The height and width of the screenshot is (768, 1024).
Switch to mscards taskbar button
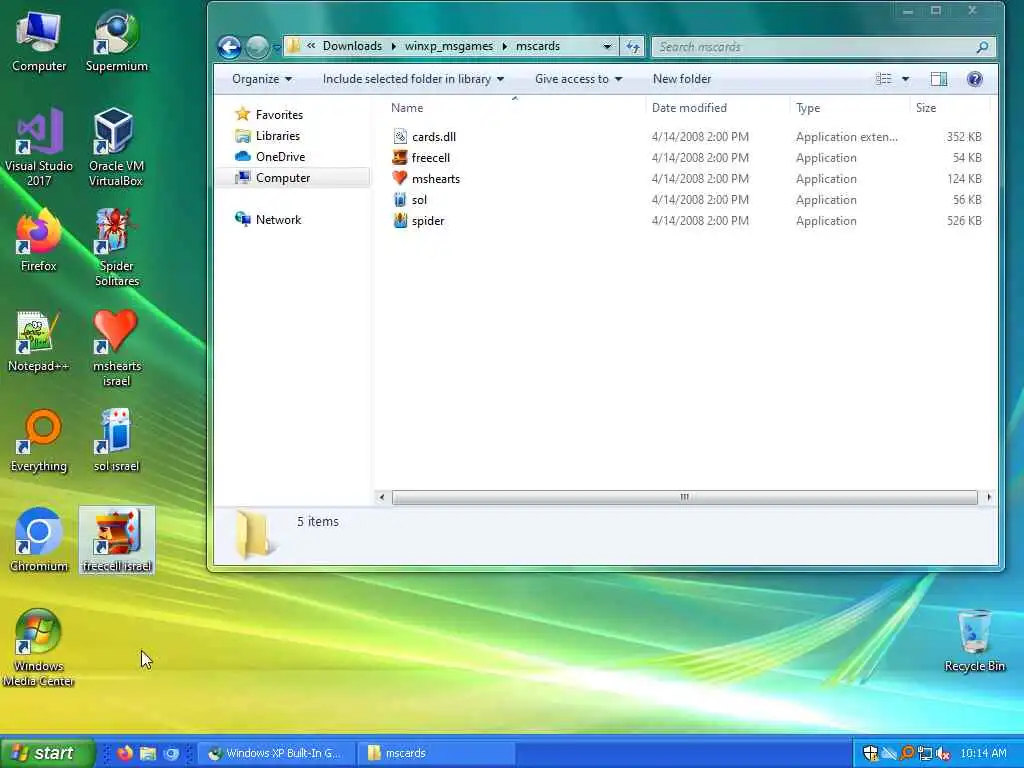[436, 753]
